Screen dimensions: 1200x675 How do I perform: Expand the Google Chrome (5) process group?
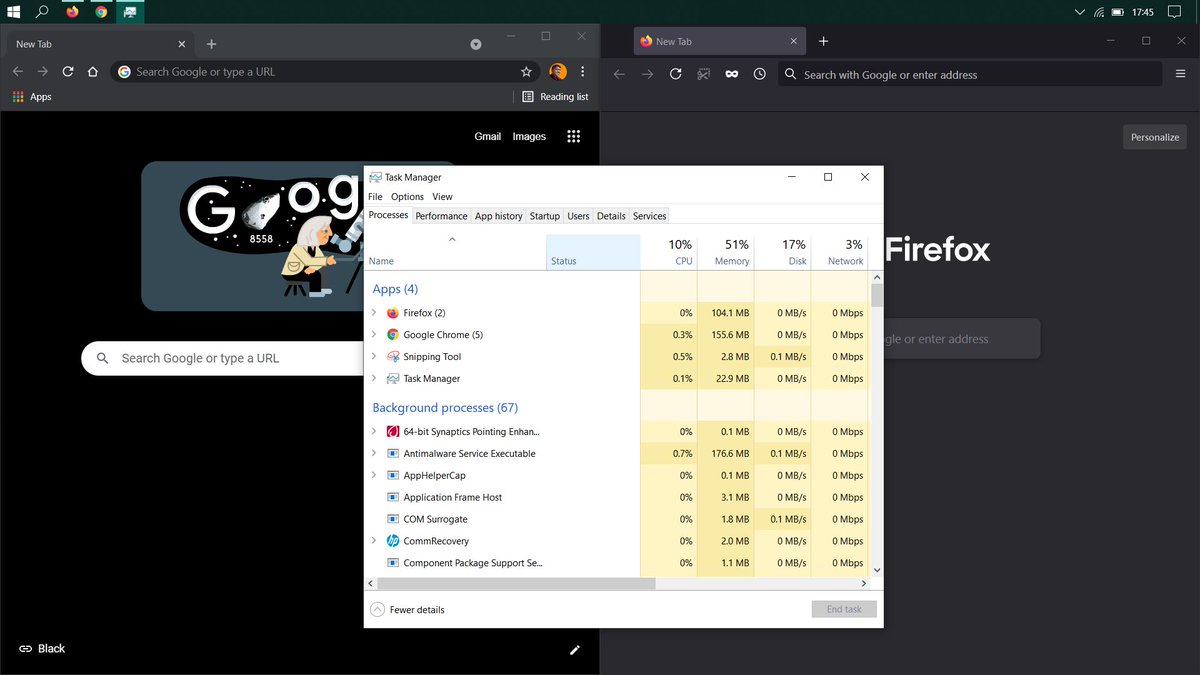(374, 335)
